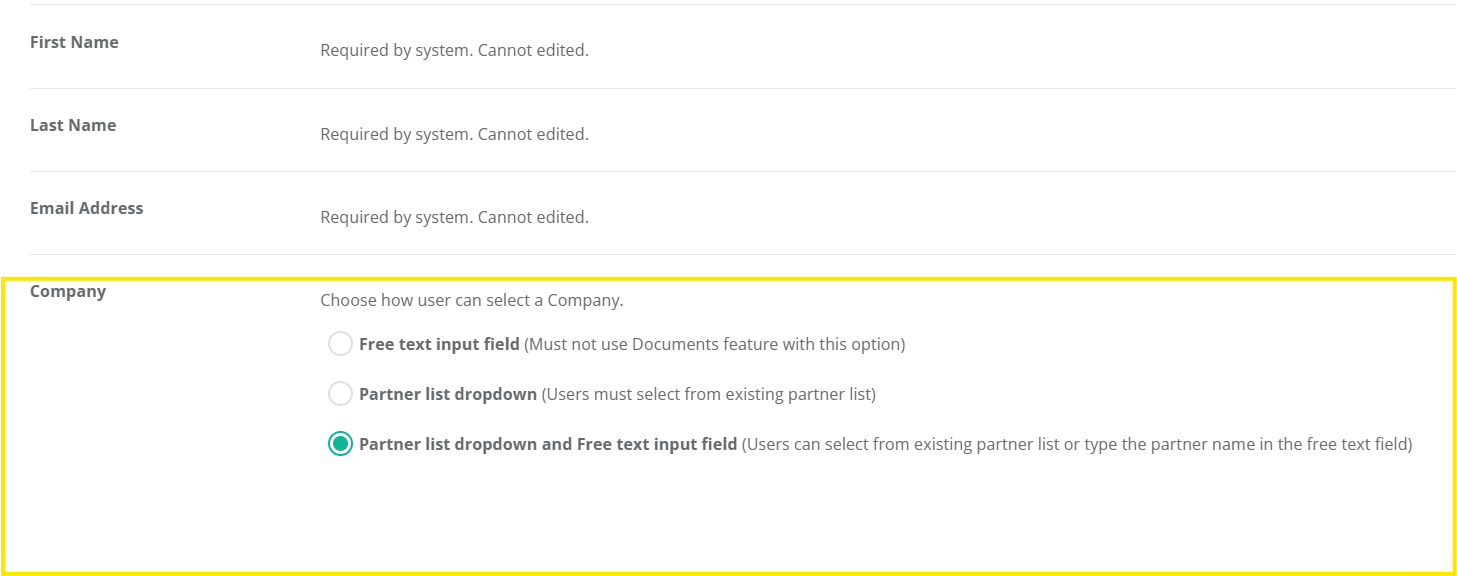1457x576 pixels.
Task: Click the Users can select or type hint text
Action: click(x=1076, y=443)
